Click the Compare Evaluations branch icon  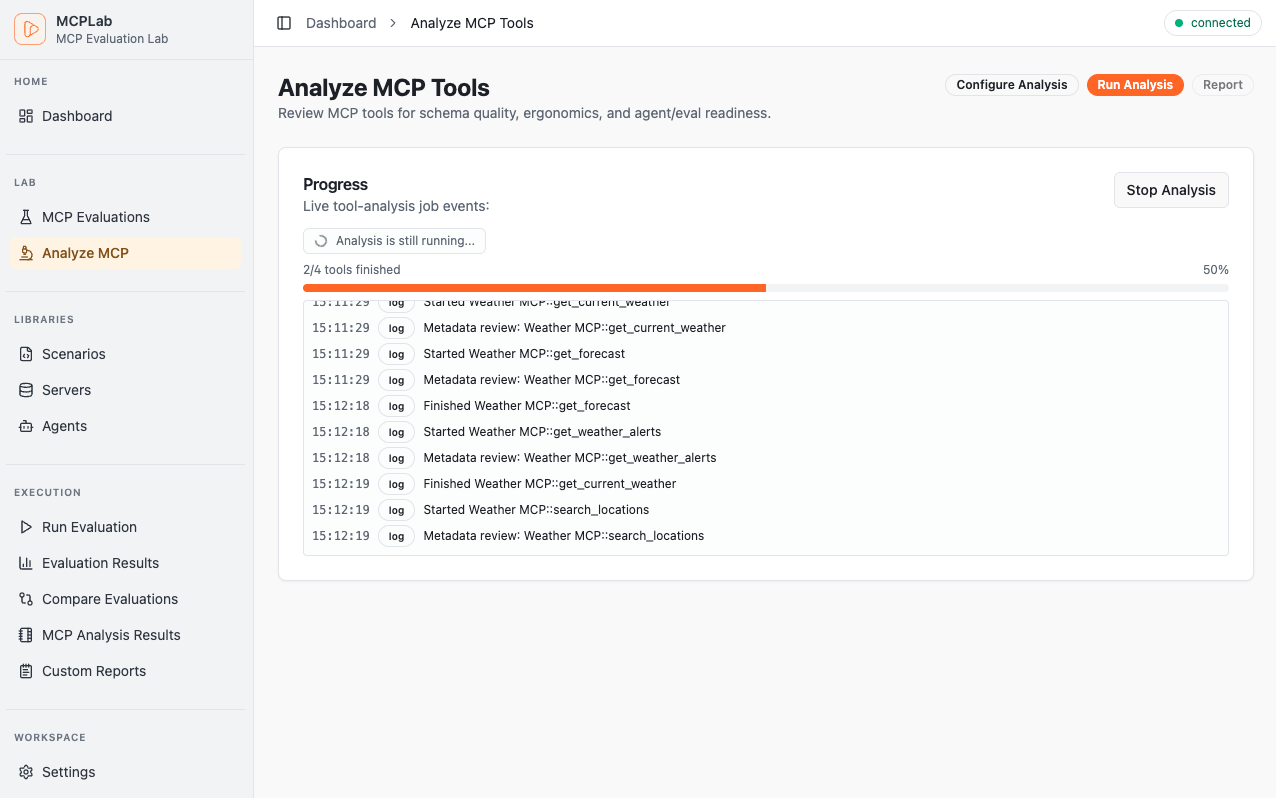(27, 598)
